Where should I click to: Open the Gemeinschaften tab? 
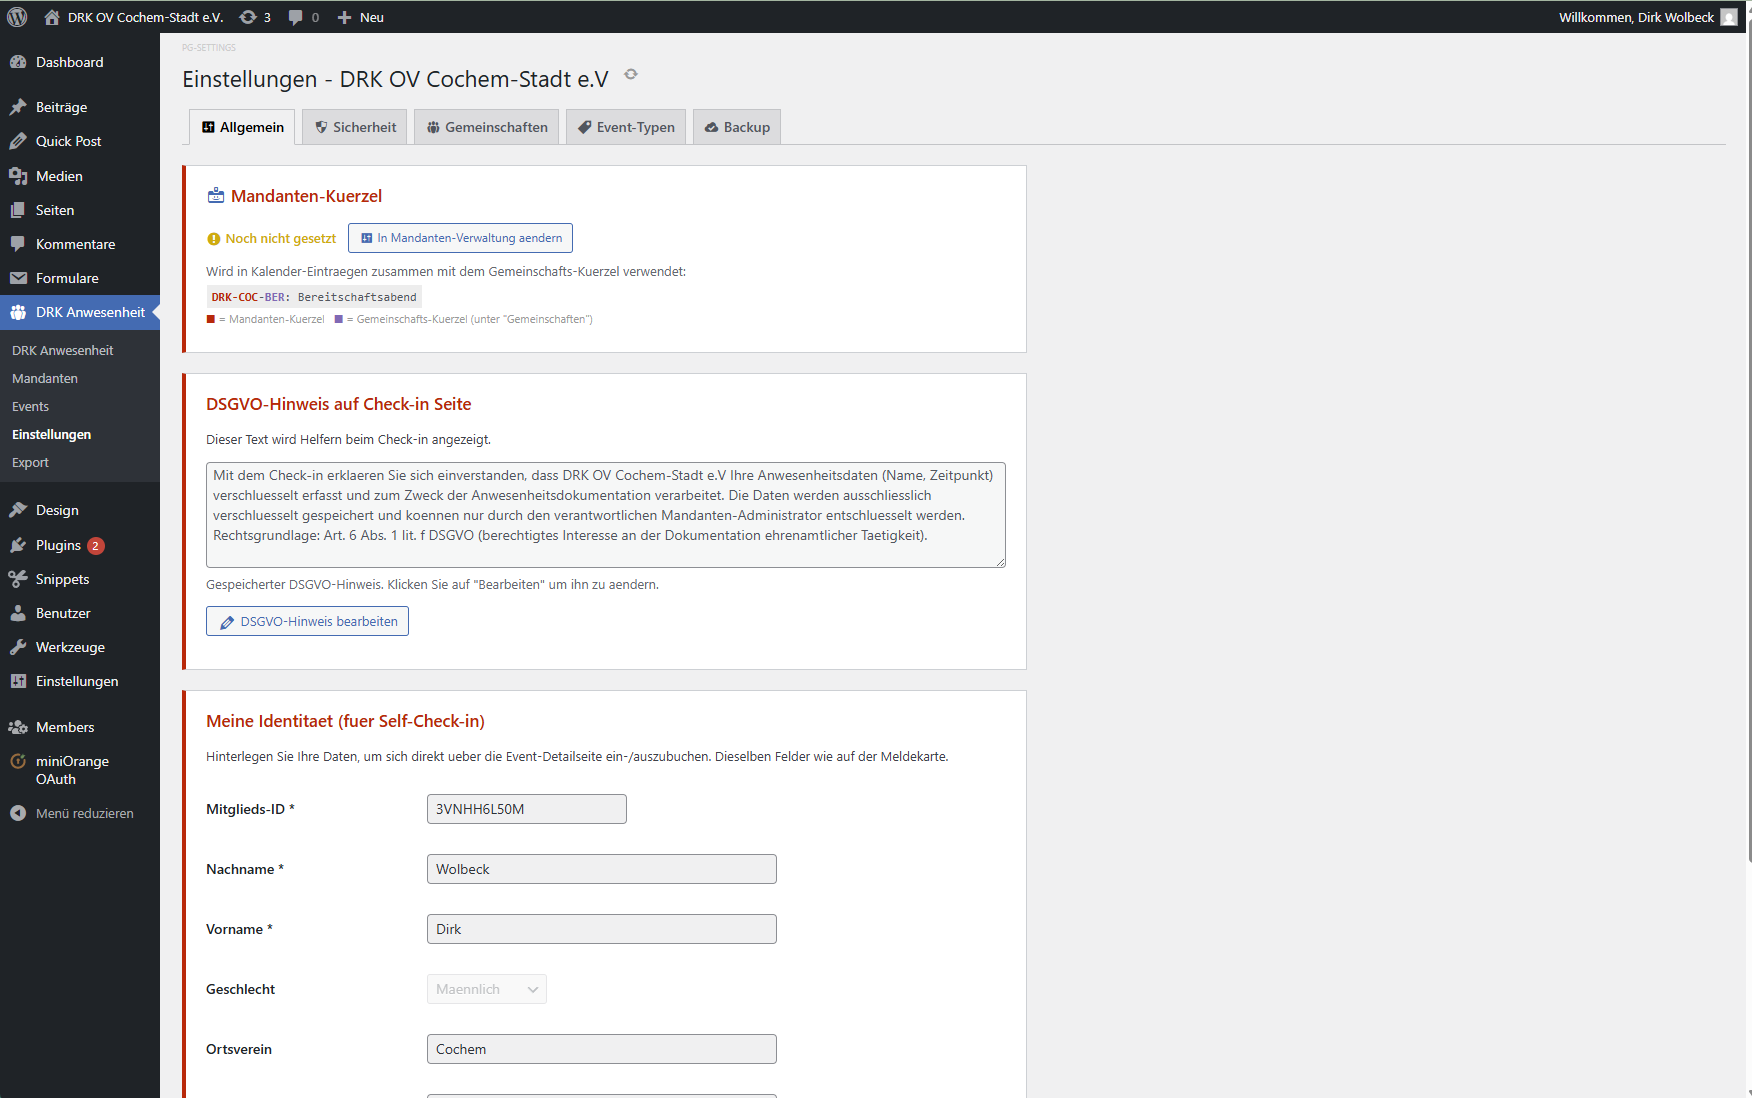click(x=487, y=127)
